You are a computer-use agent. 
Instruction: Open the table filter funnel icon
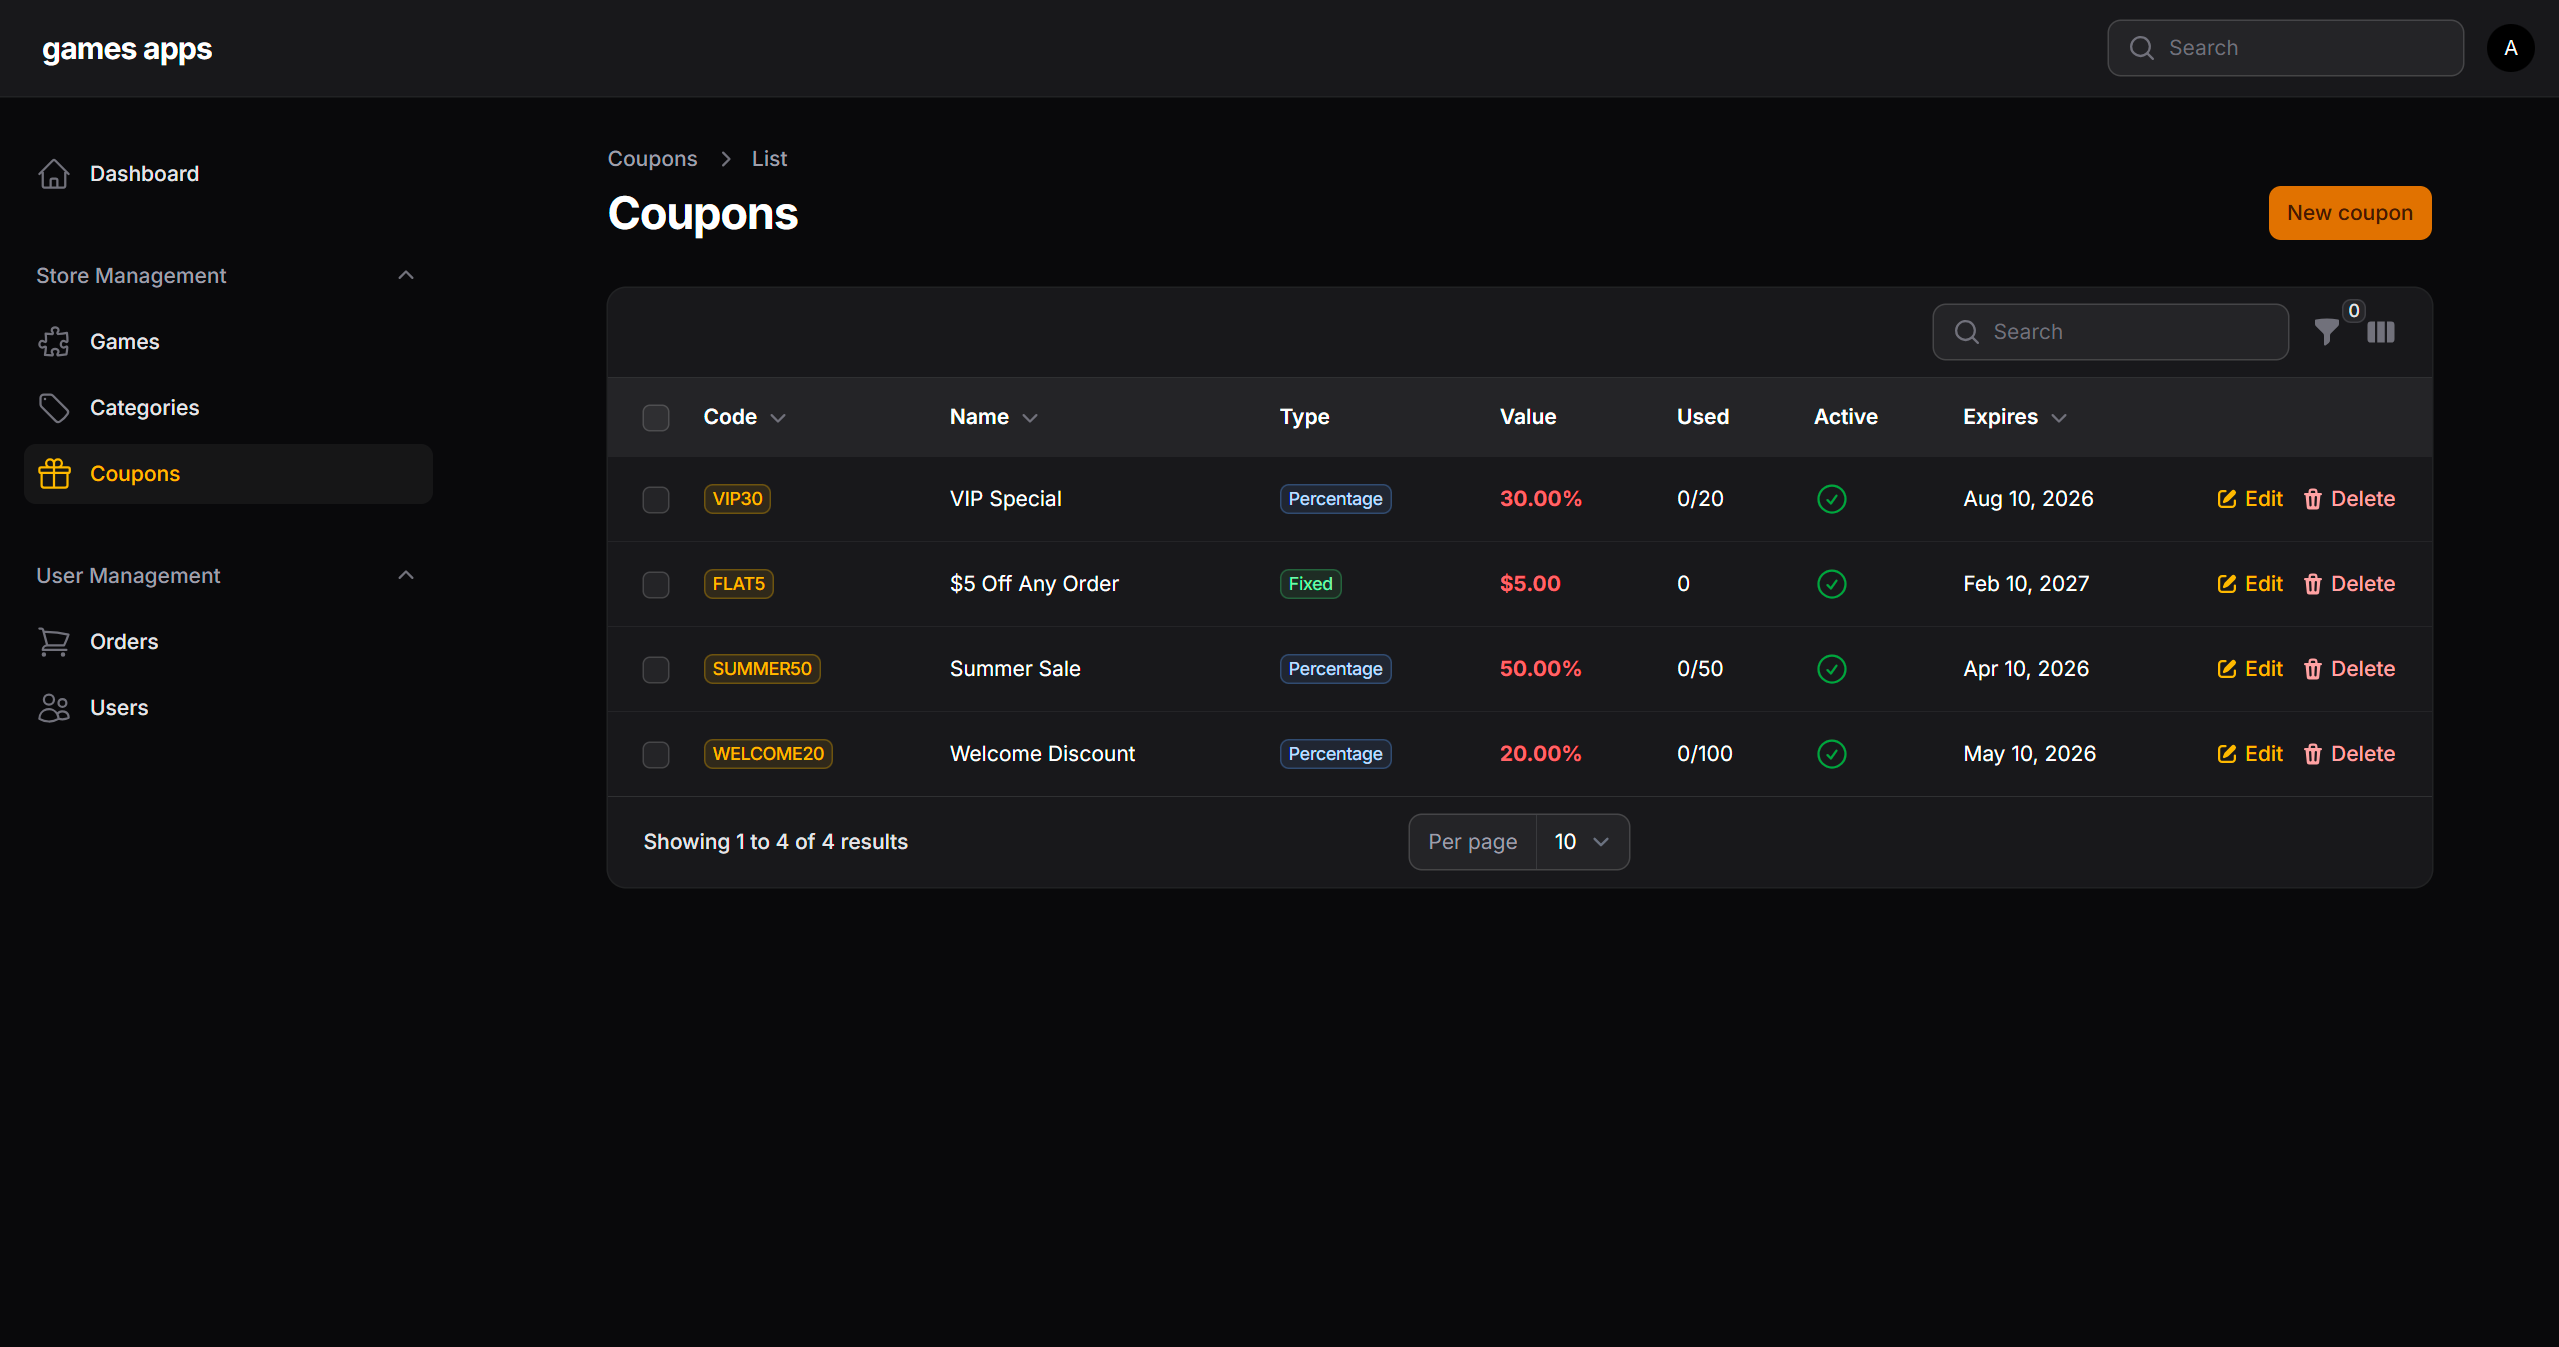coord(2326,332)
